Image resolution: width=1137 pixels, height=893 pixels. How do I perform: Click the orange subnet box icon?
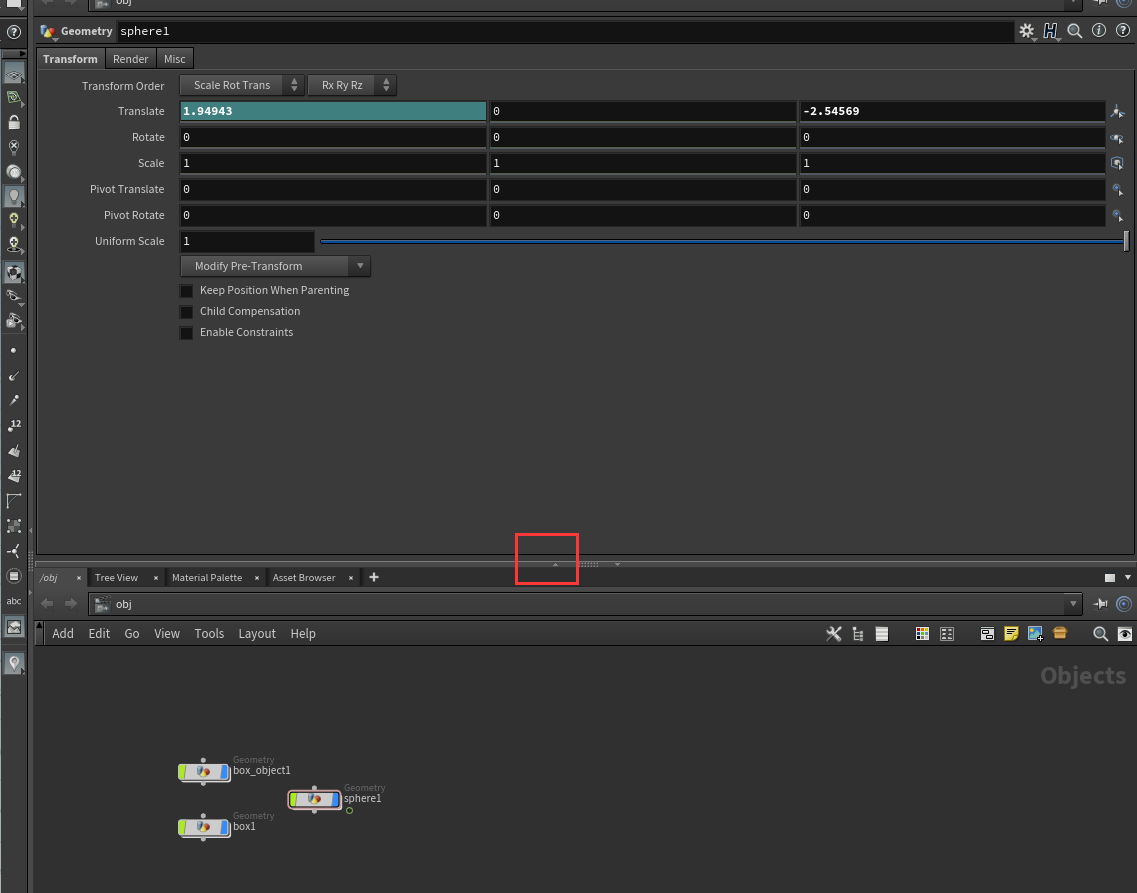[1060, 633]
